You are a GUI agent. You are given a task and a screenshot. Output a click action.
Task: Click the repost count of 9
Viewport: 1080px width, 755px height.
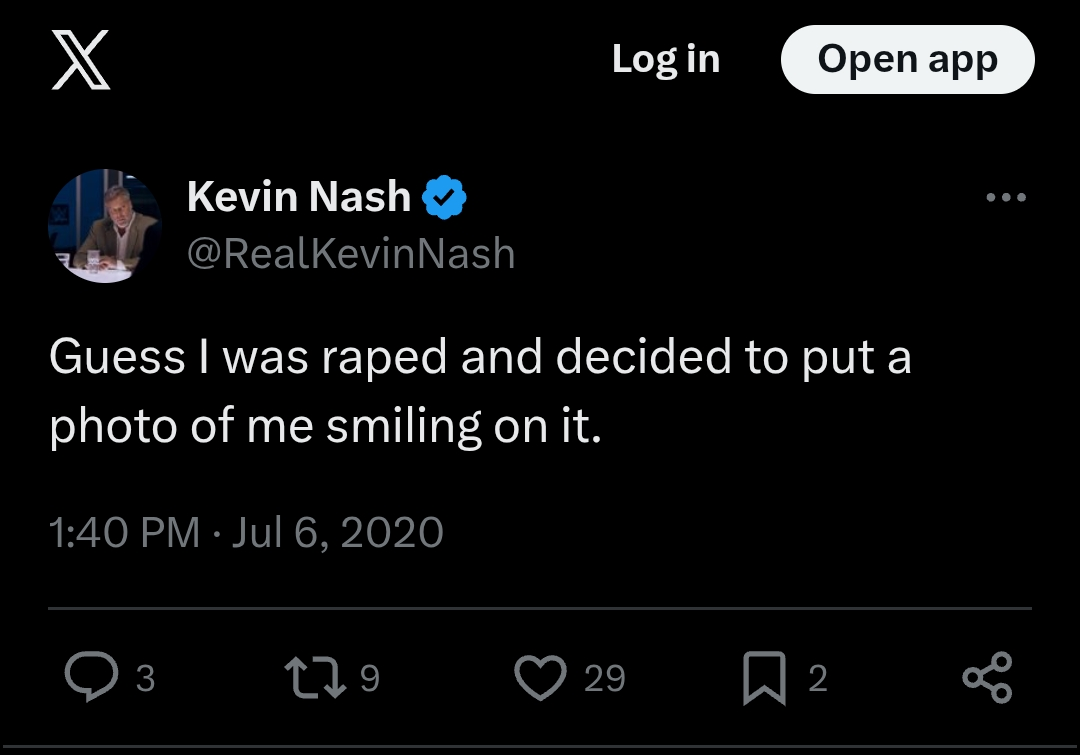pyautogui.click(x=369, y=679)
